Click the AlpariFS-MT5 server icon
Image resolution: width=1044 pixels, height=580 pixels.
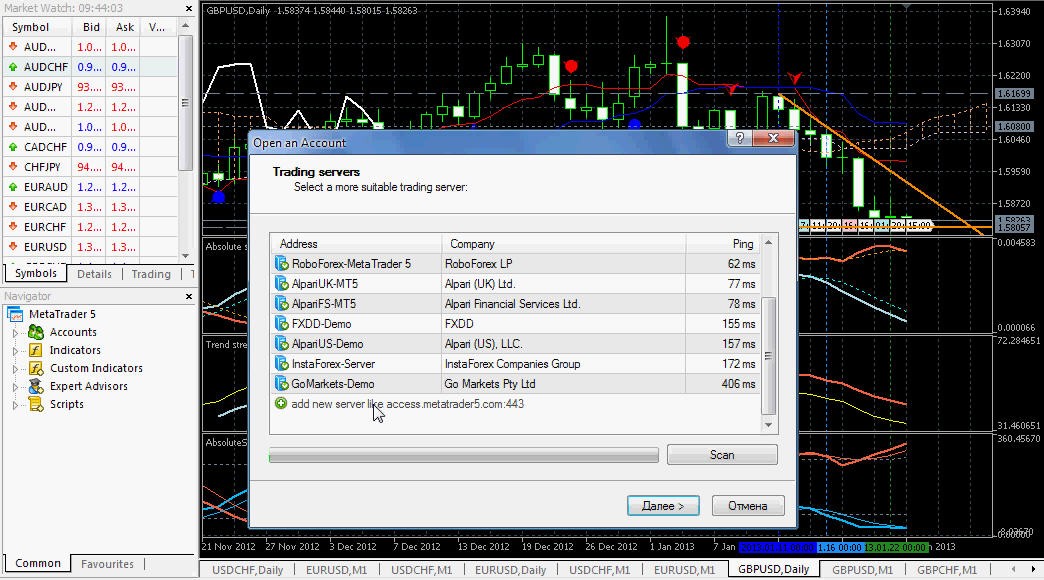pyautogui.click(x=281, y=304)
